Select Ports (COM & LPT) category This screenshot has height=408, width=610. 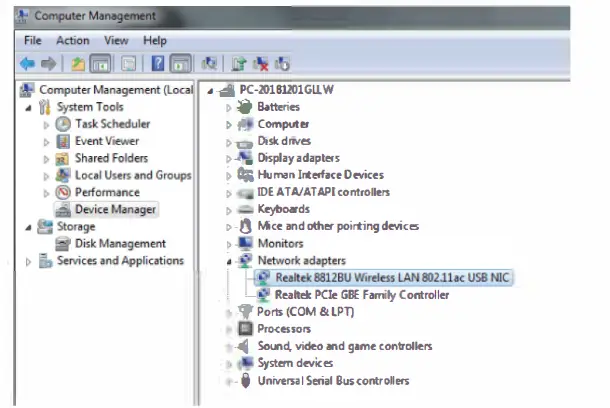coord(305,312)
